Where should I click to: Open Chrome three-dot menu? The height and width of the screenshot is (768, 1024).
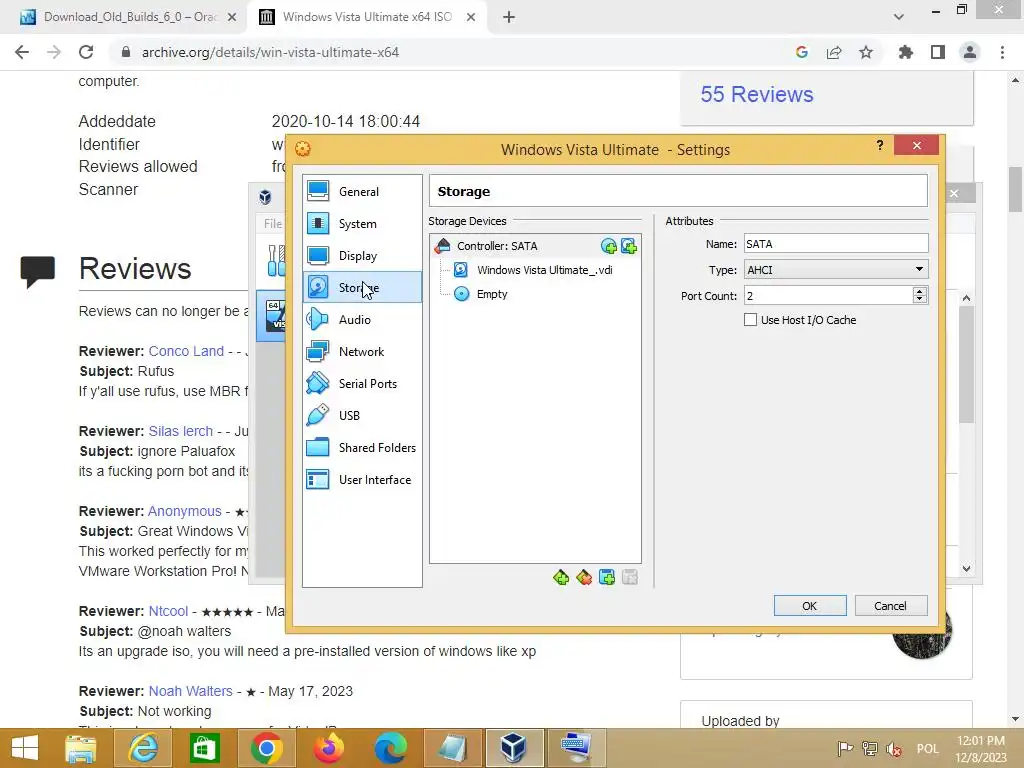coord(1002,52)
